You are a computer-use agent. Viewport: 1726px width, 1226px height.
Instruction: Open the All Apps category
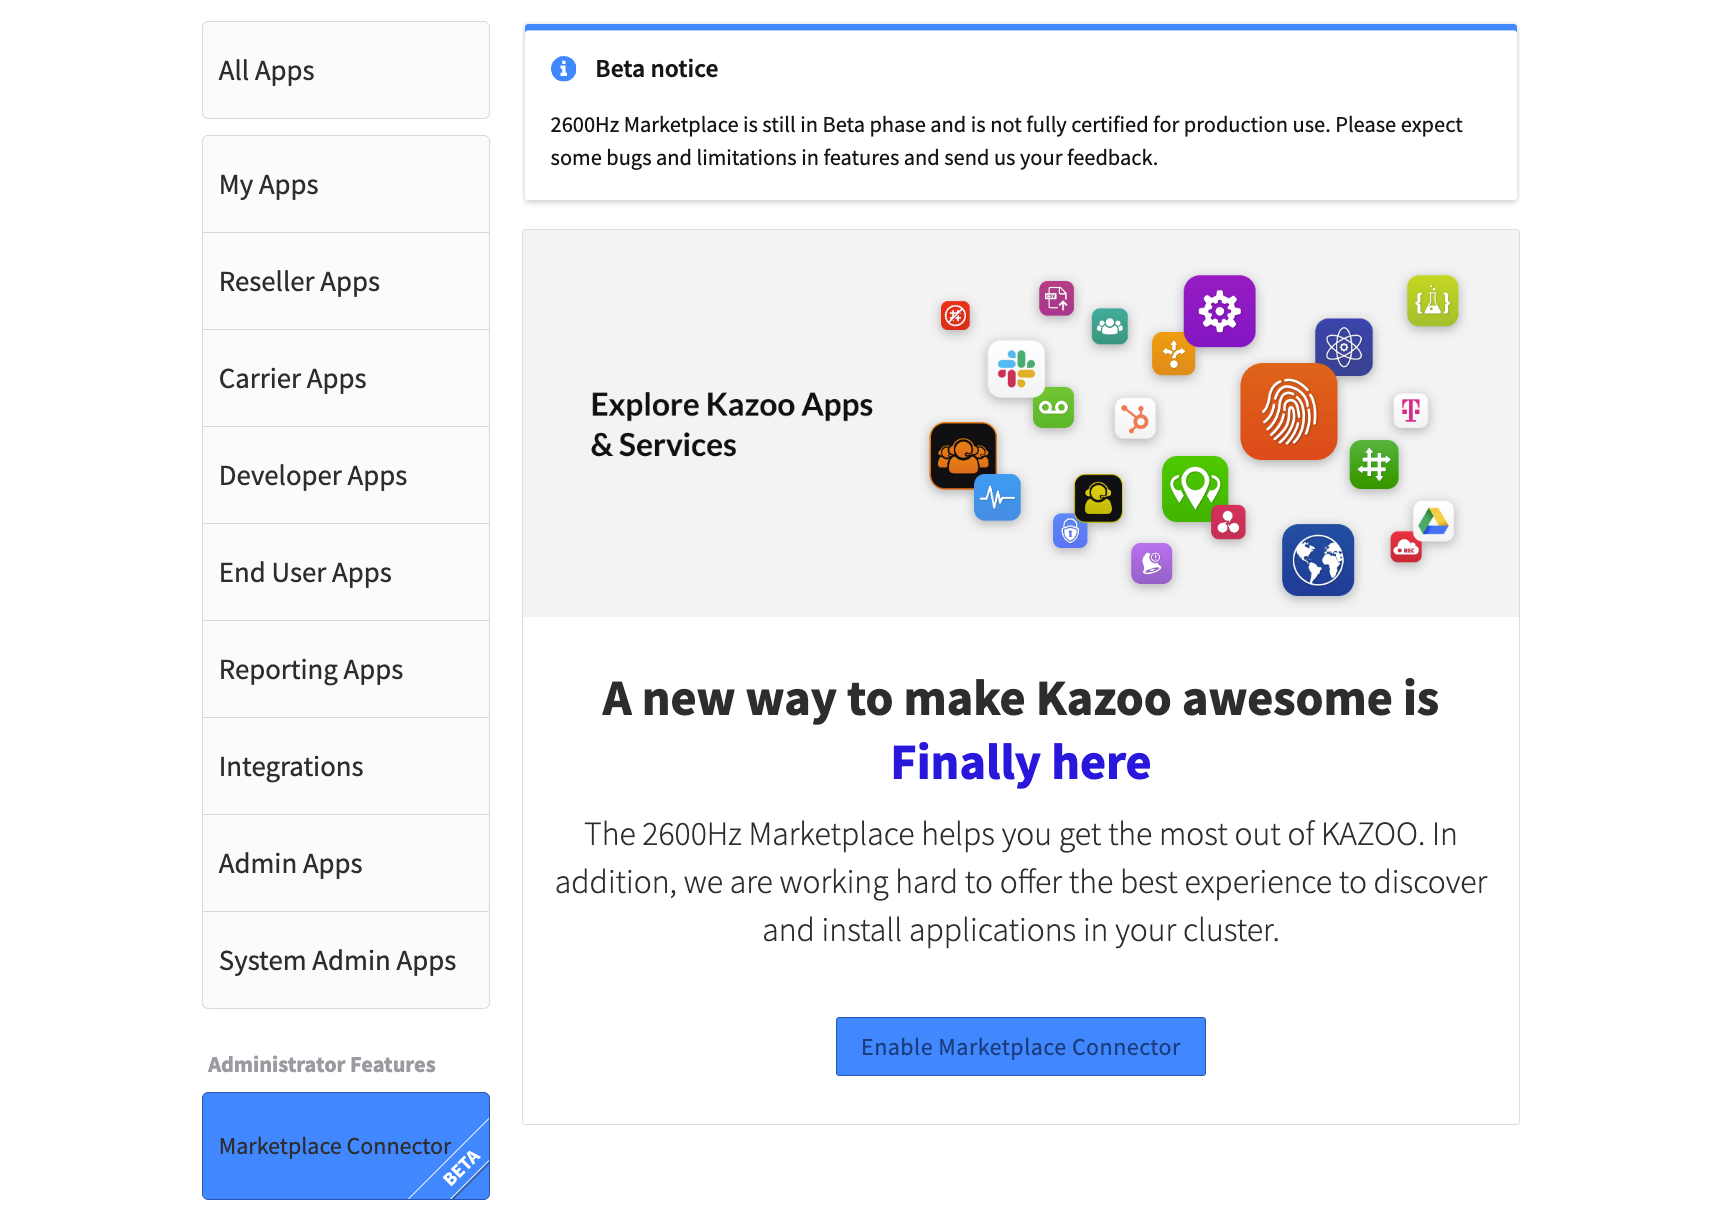pos(346,70)
